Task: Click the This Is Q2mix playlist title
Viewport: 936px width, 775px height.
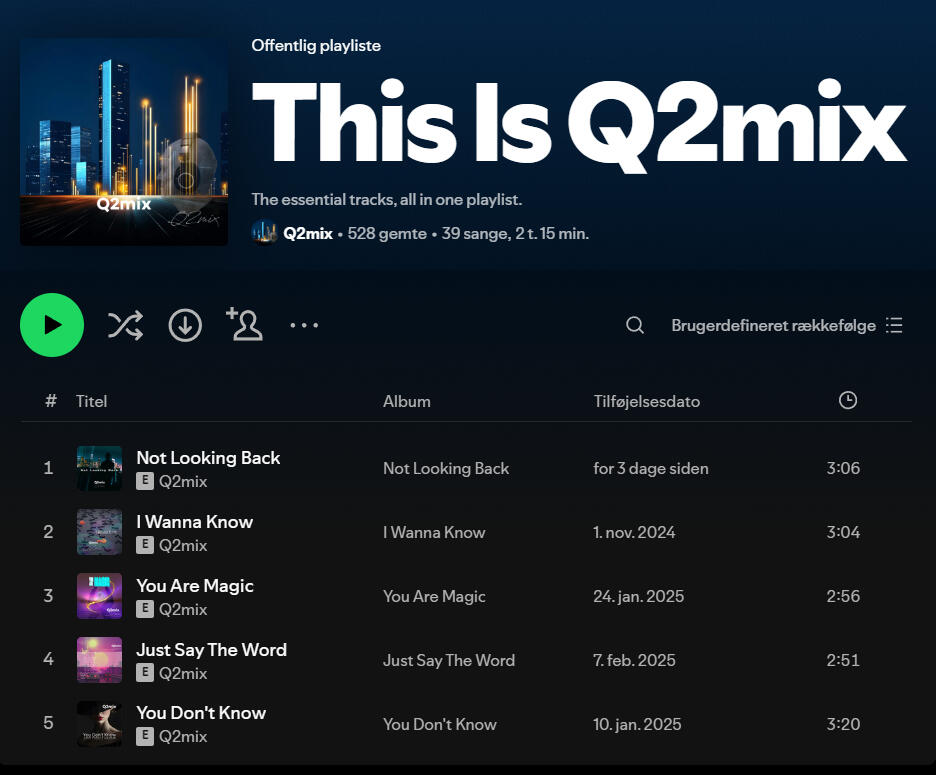Action: 578,123
